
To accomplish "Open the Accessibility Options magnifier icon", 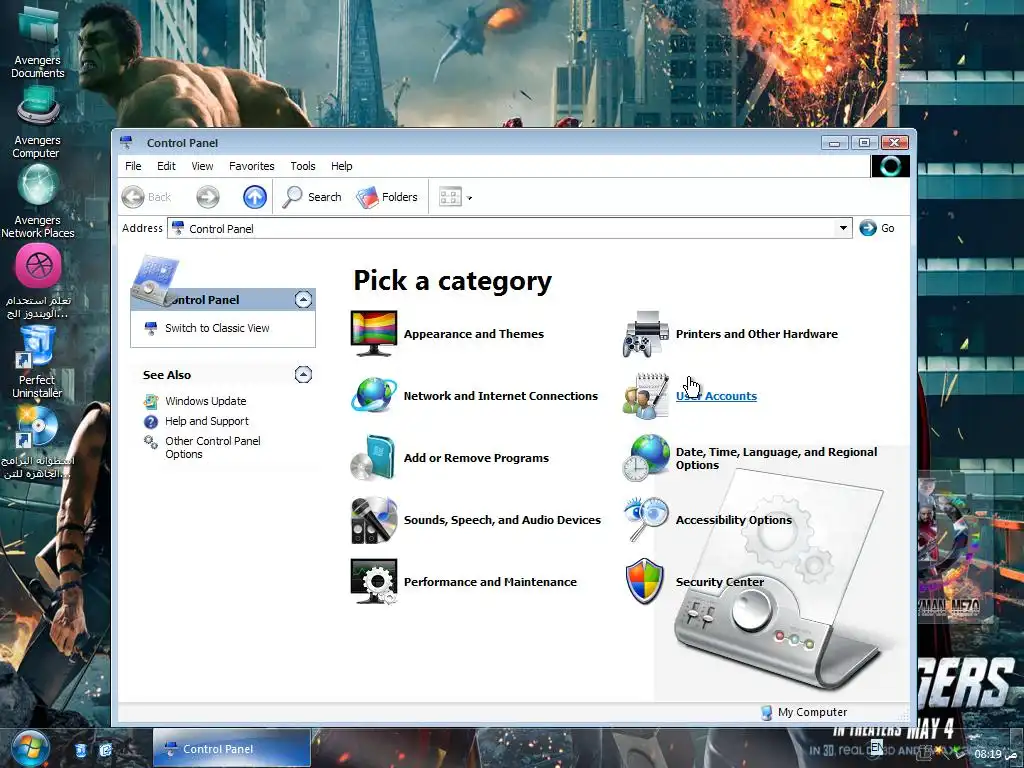I will (645, 520).
